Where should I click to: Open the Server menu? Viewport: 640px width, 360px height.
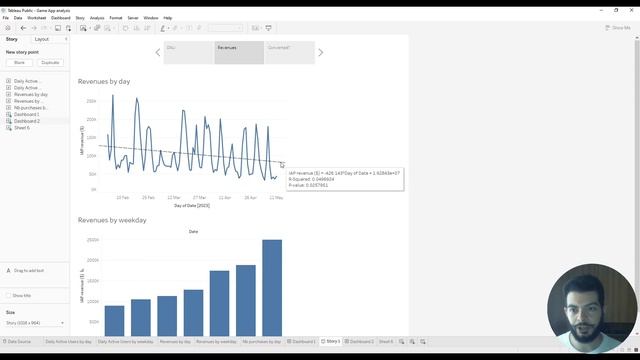coord(133,18)
